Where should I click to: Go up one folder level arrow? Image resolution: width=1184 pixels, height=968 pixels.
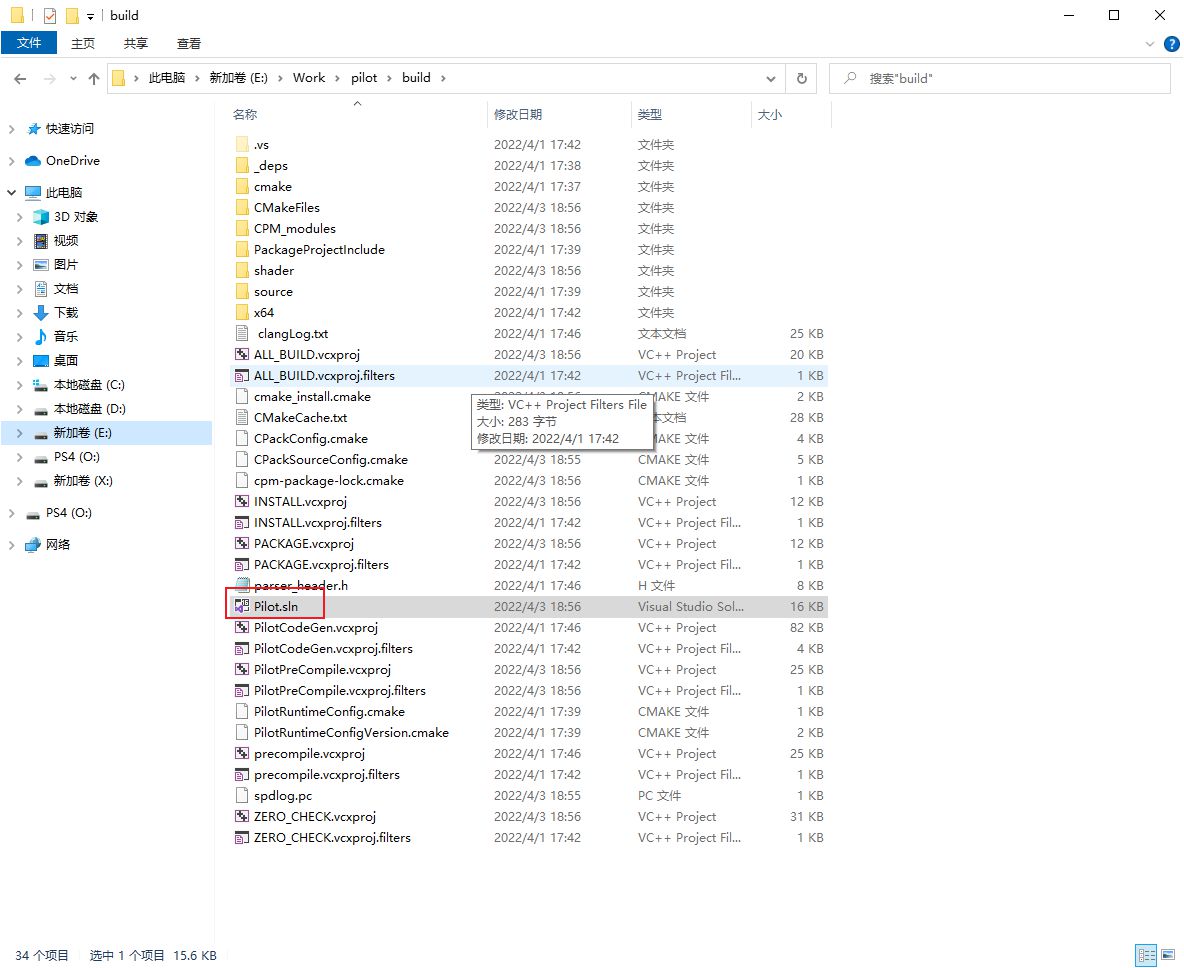tap(94, 79)
